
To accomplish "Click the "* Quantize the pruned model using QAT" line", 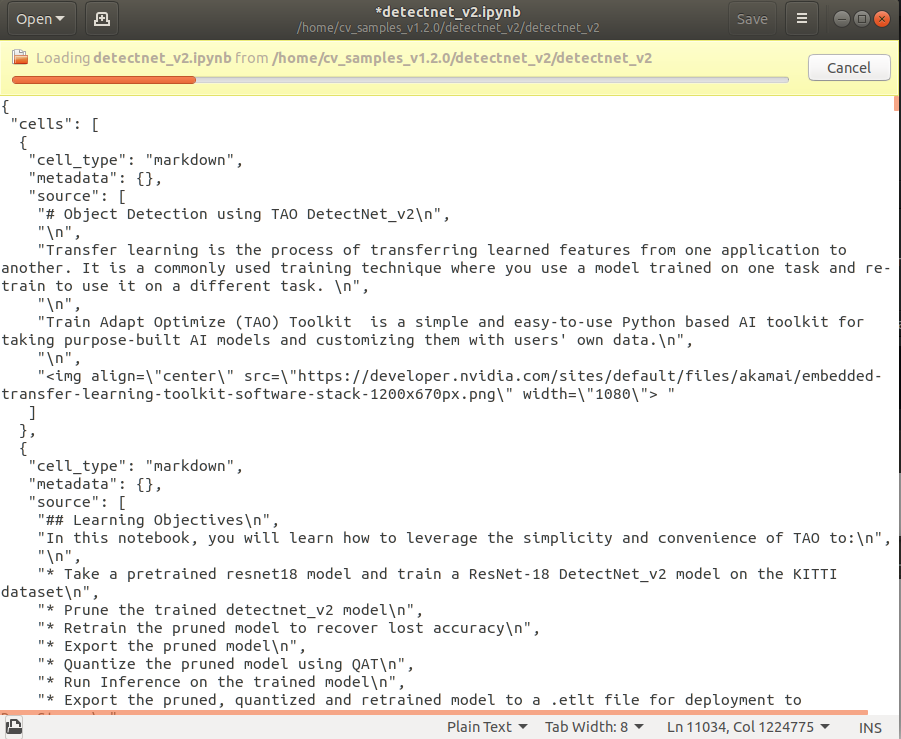I will coord(226,664).
